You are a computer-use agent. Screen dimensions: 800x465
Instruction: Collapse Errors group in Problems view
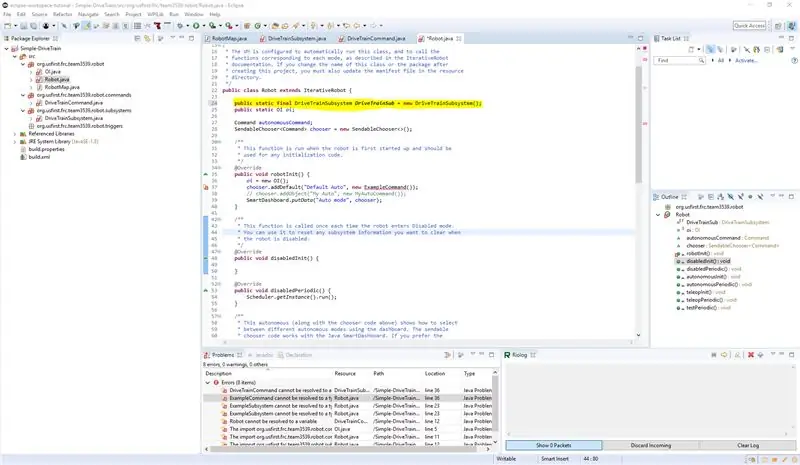click(x=208, y=382)
